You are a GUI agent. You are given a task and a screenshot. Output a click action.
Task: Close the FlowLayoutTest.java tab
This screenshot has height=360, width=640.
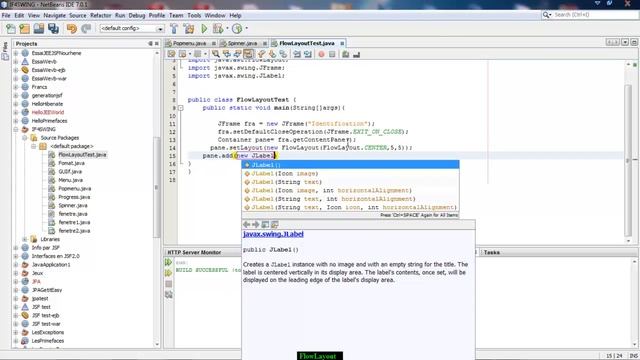342,43
